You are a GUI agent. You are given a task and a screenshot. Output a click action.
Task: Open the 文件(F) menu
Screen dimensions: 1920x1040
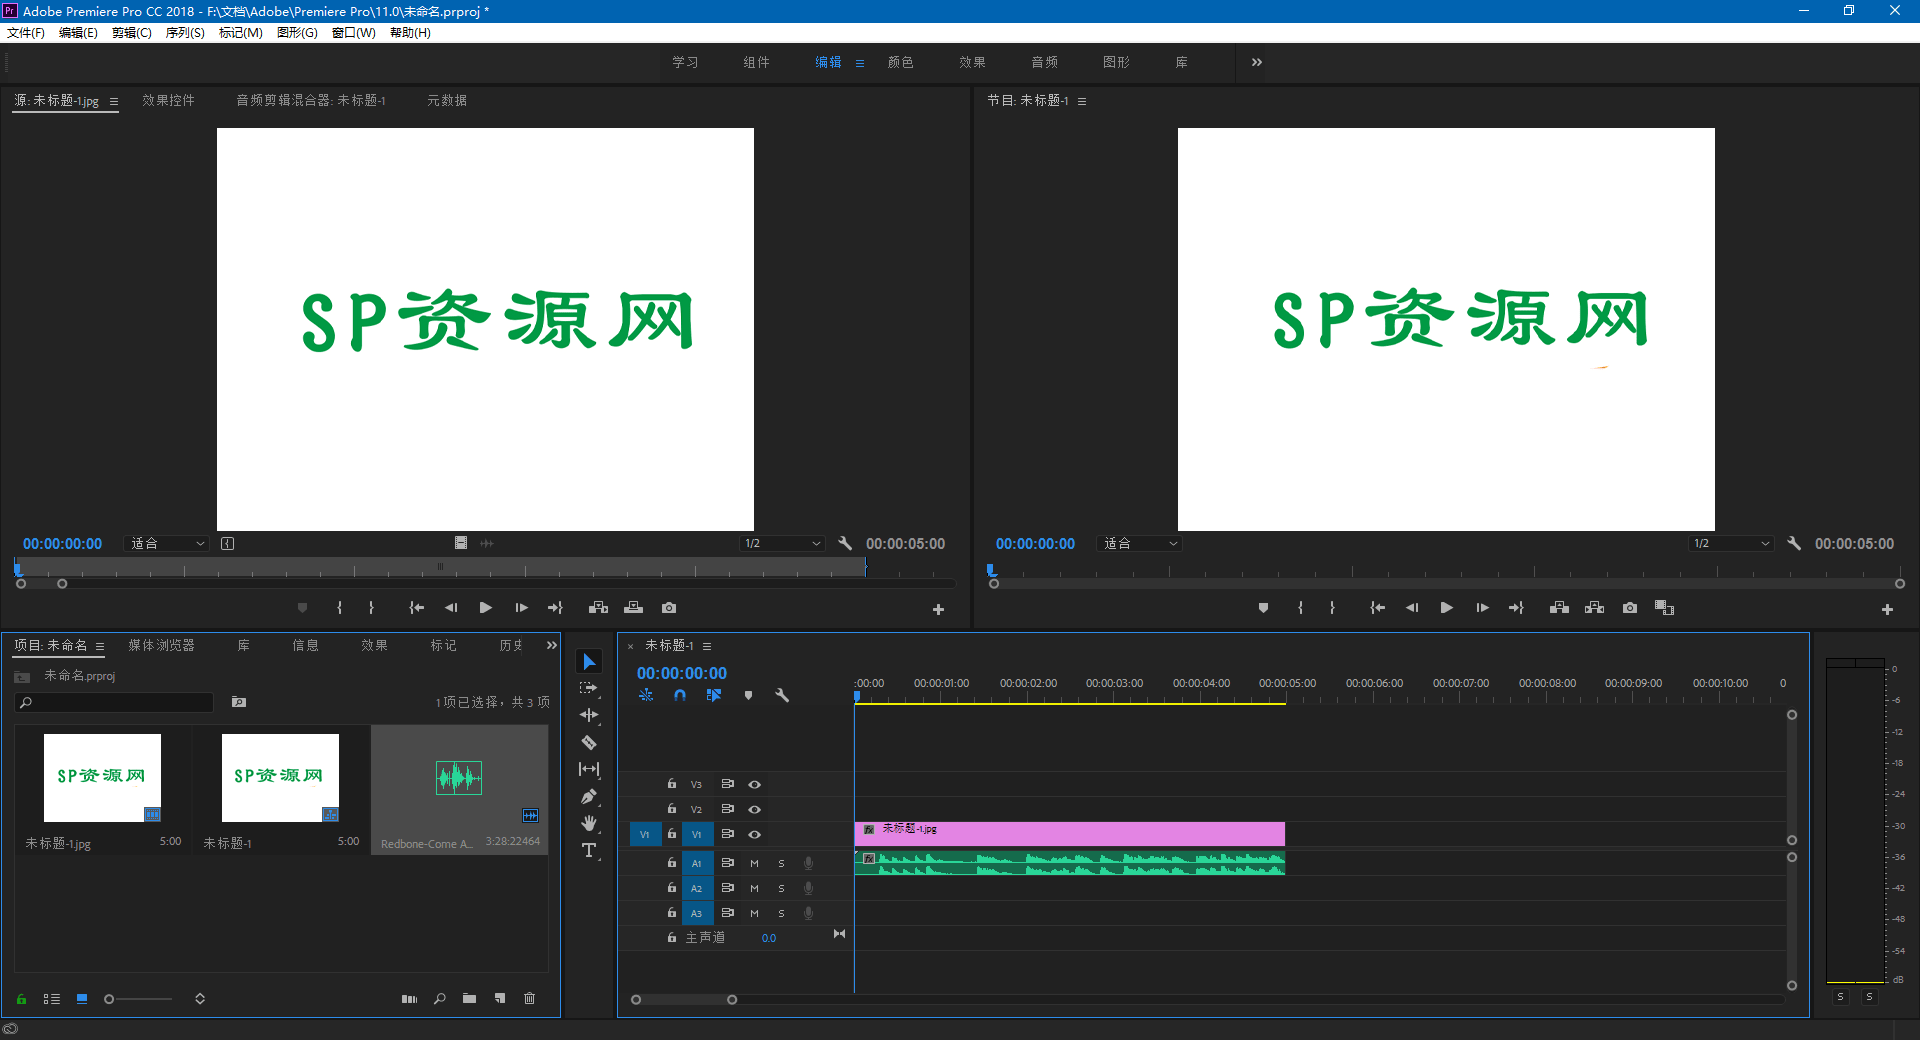[26, 32]
